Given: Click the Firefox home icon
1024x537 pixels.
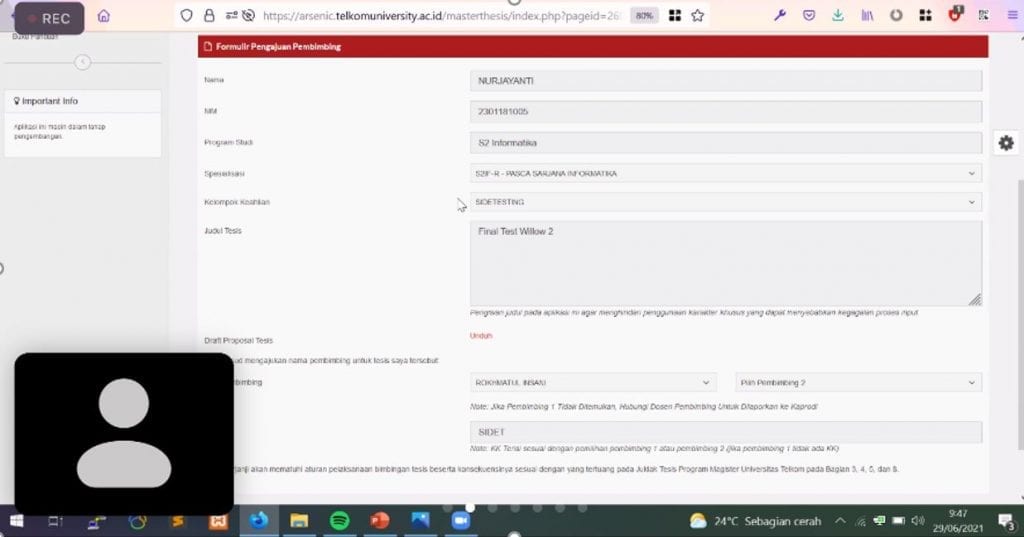Looking at the screenshot, I should pyautogui.click(x=104, y=16).
